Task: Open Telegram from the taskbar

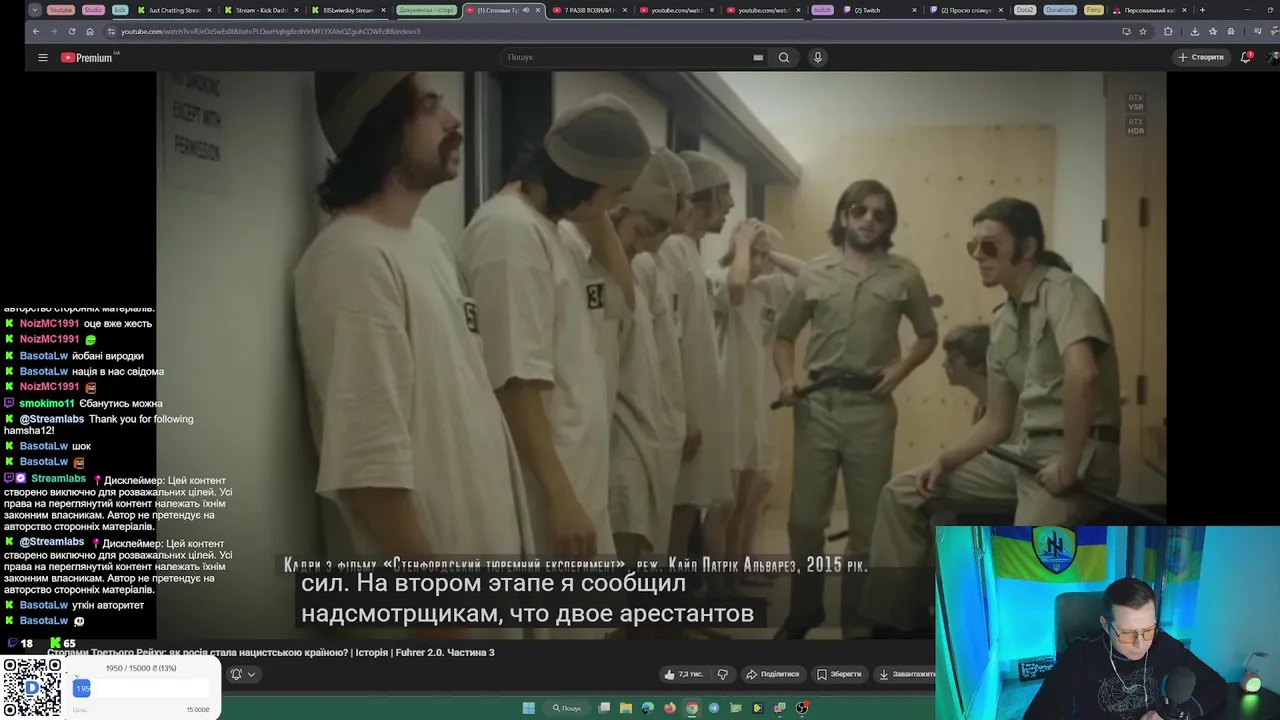Action: (x=714, y=708)
